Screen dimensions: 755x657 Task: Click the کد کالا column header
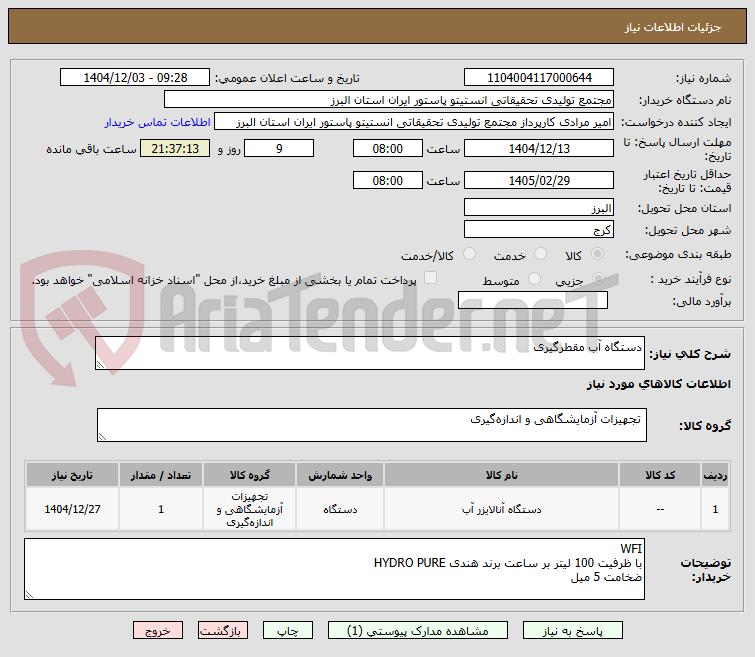click(x=660, y=475)
